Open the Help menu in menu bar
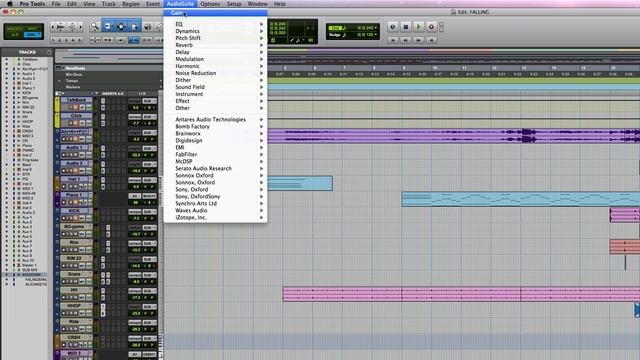The width and height of the screenshot is (640, 360). pyautogui.click(x=280, y=4)
